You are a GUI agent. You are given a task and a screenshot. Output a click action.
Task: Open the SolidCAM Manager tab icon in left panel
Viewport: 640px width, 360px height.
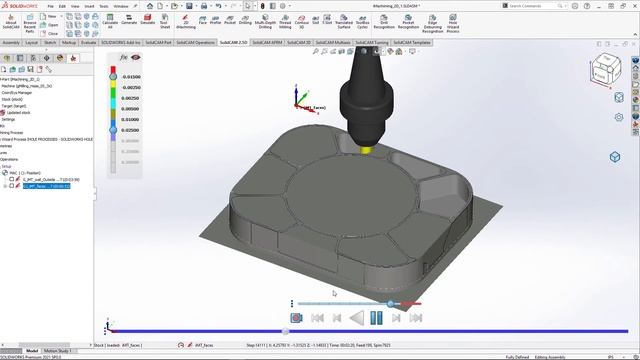[73, 58]
